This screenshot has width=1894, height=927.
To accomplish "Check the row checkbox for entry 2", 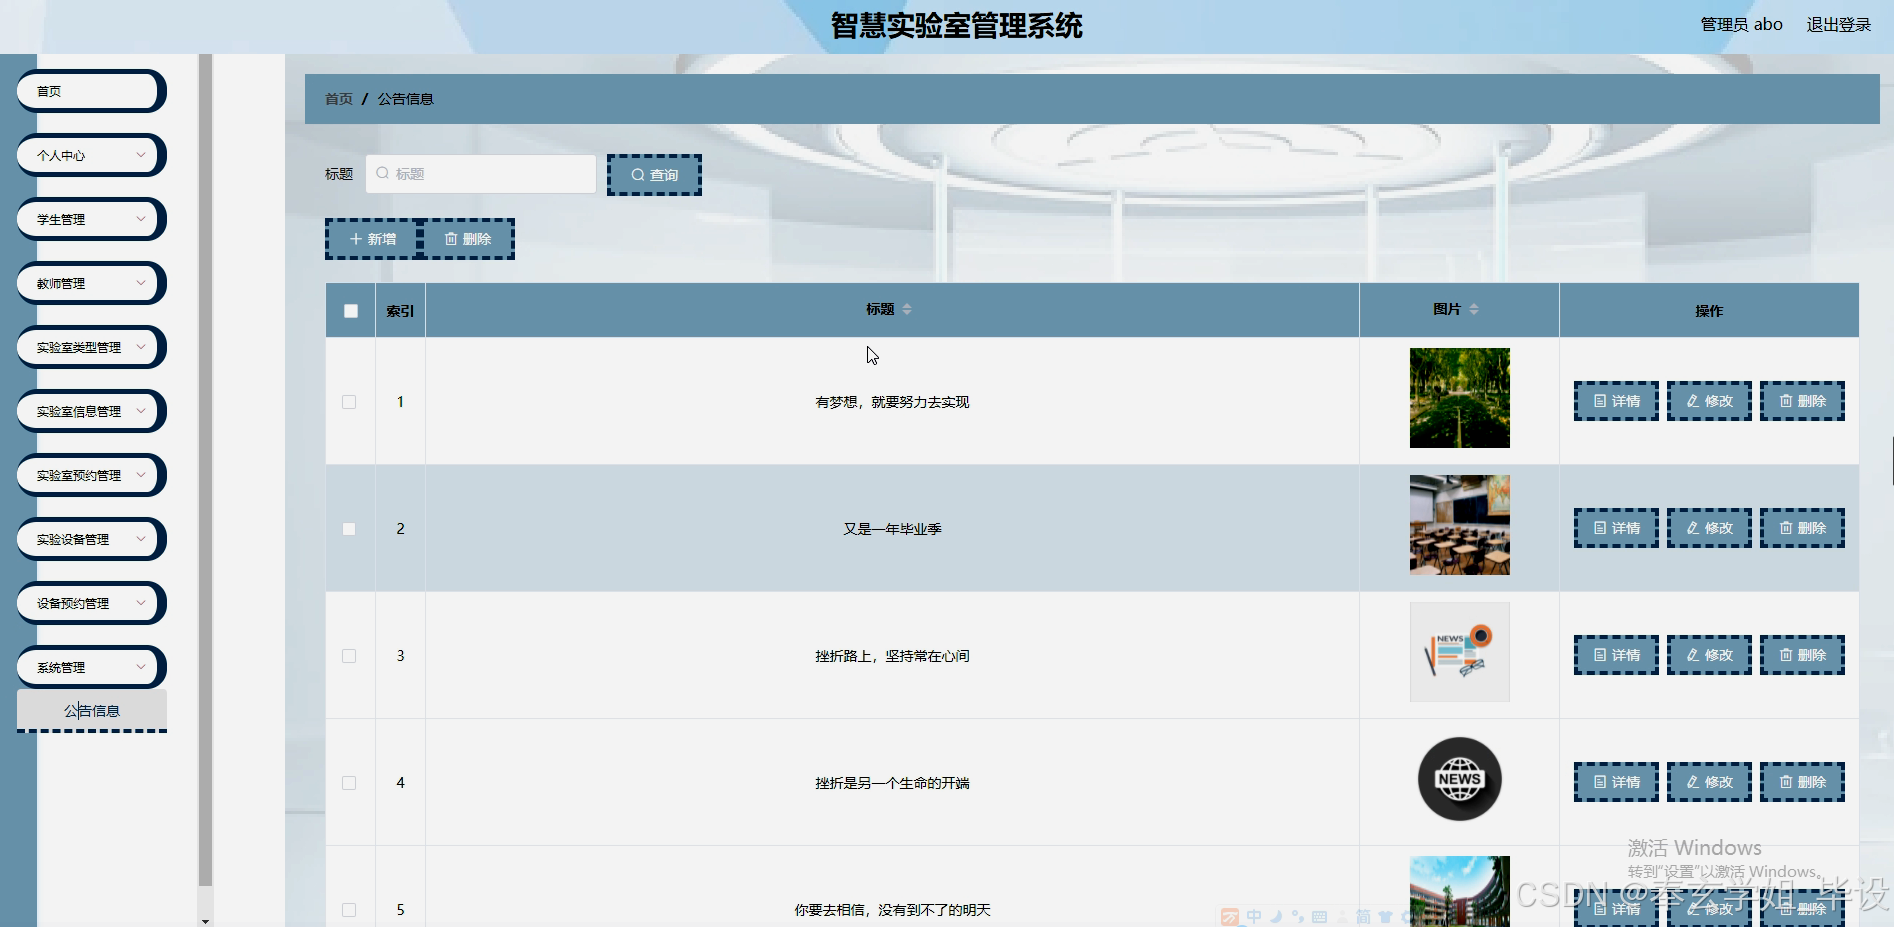I will pos(349,528).
